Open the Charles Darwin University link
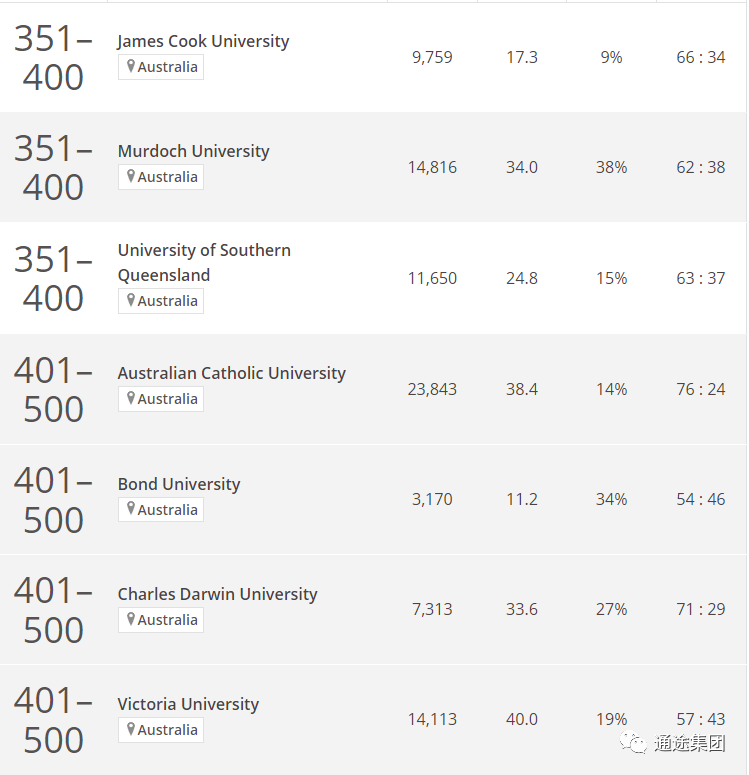This screenshot has width=749, height=775. 218,594
